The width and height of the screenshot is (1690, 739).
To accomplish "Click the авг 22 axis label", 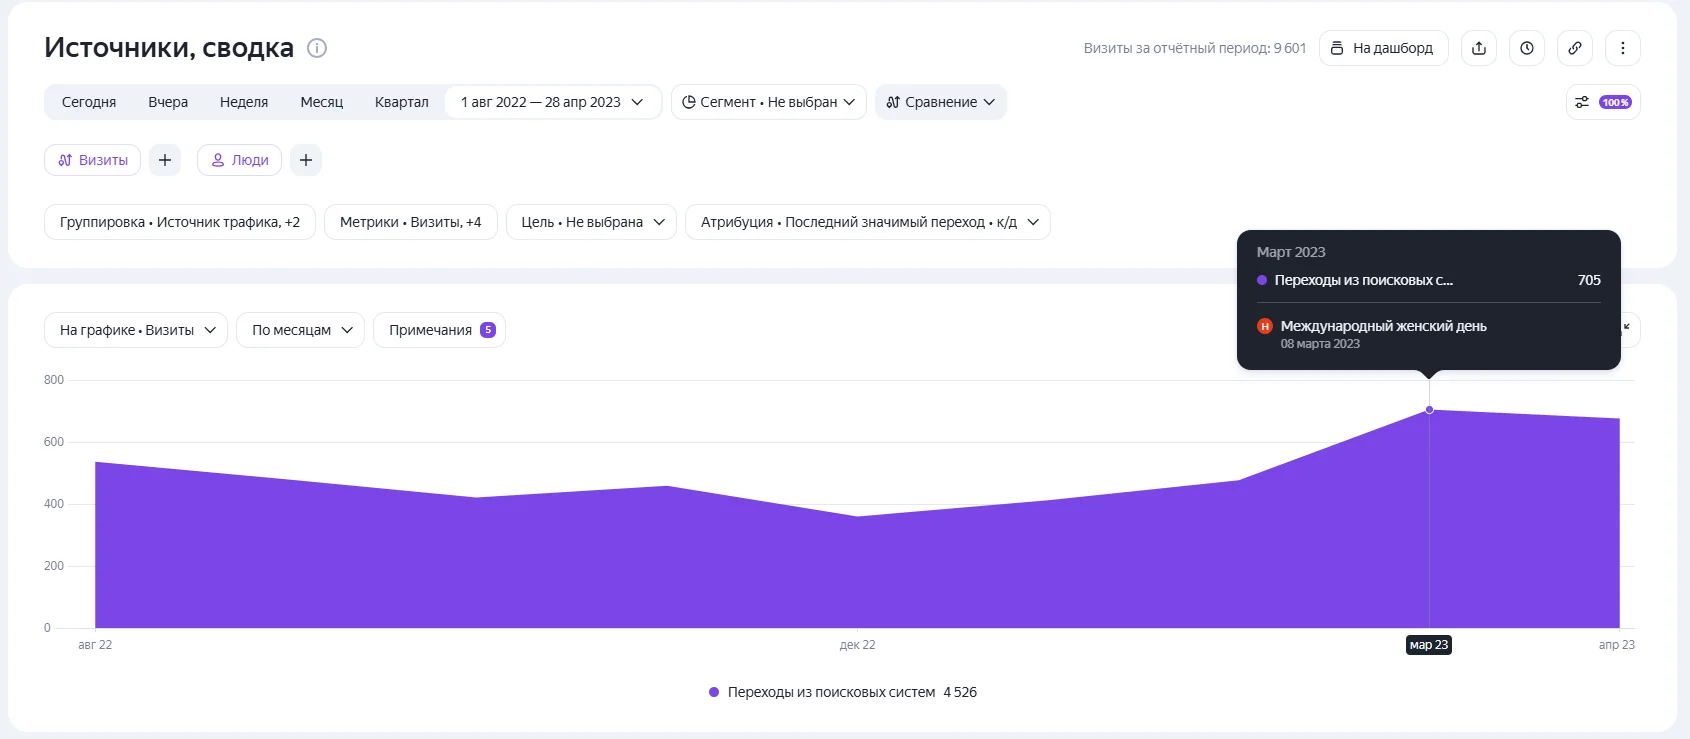I will pyautogui.click(x=95, y=645).
